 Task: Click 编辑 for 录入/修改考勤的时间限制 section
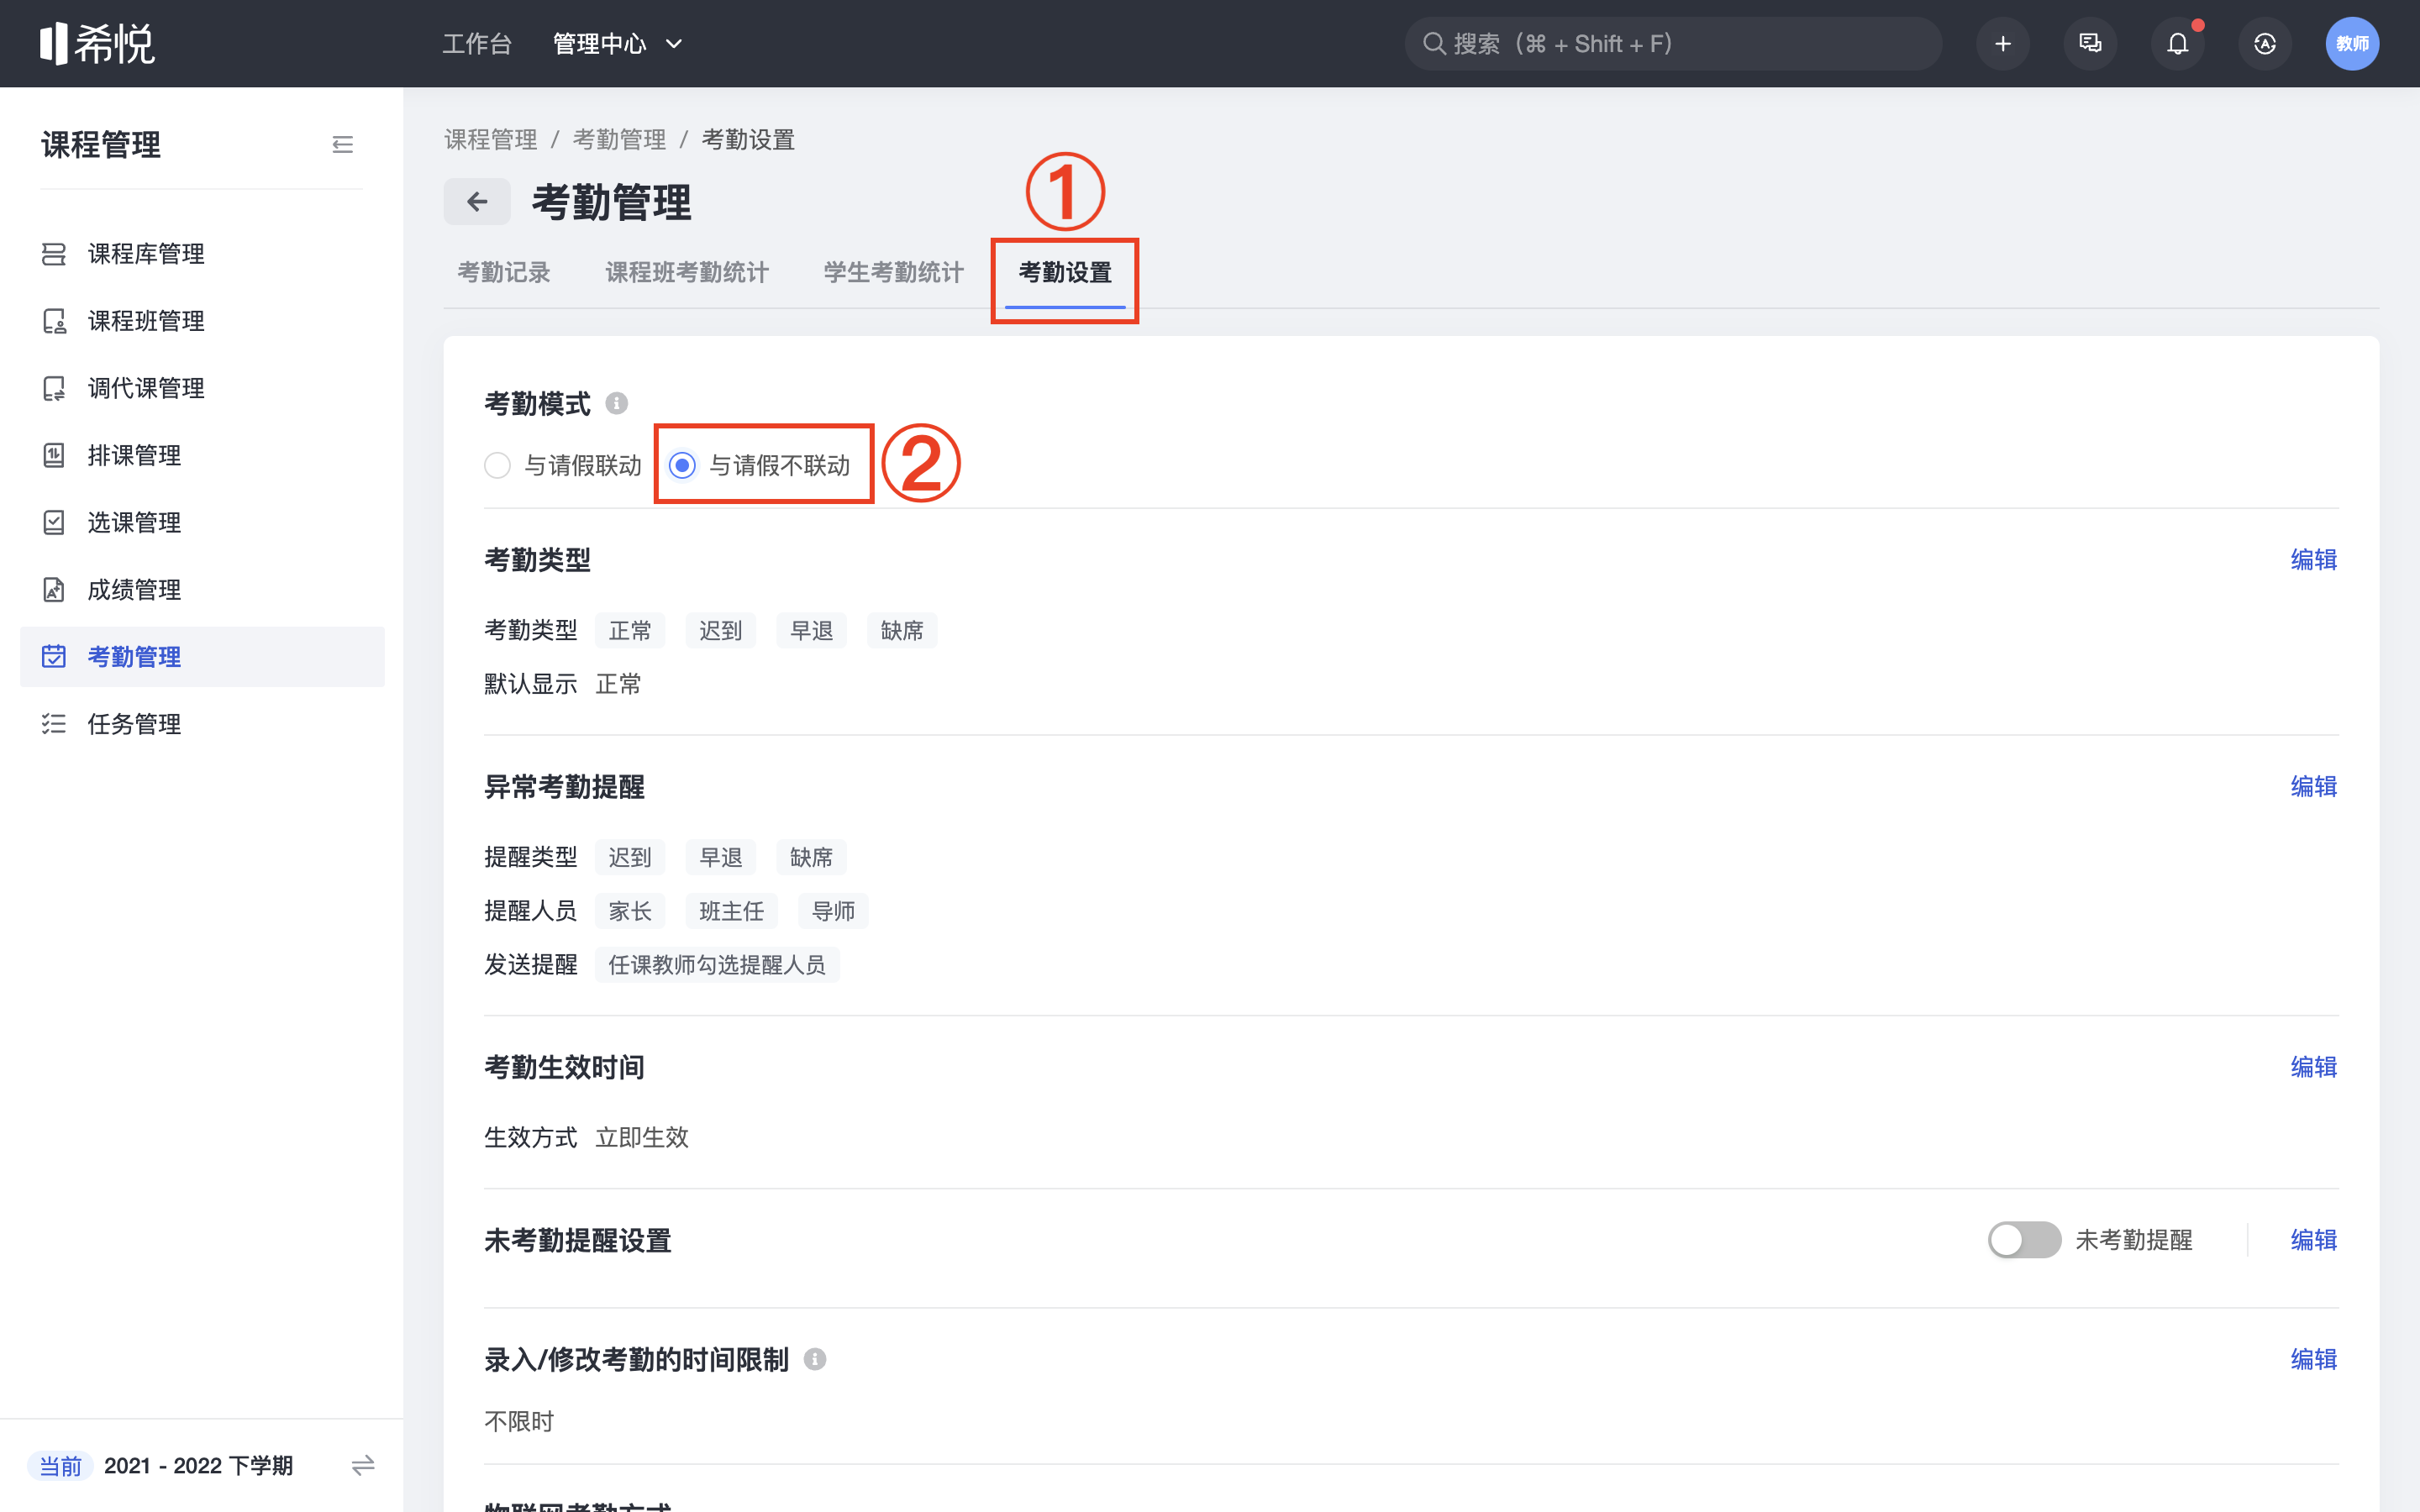pyautogui.click(x=2314, y=1359)
